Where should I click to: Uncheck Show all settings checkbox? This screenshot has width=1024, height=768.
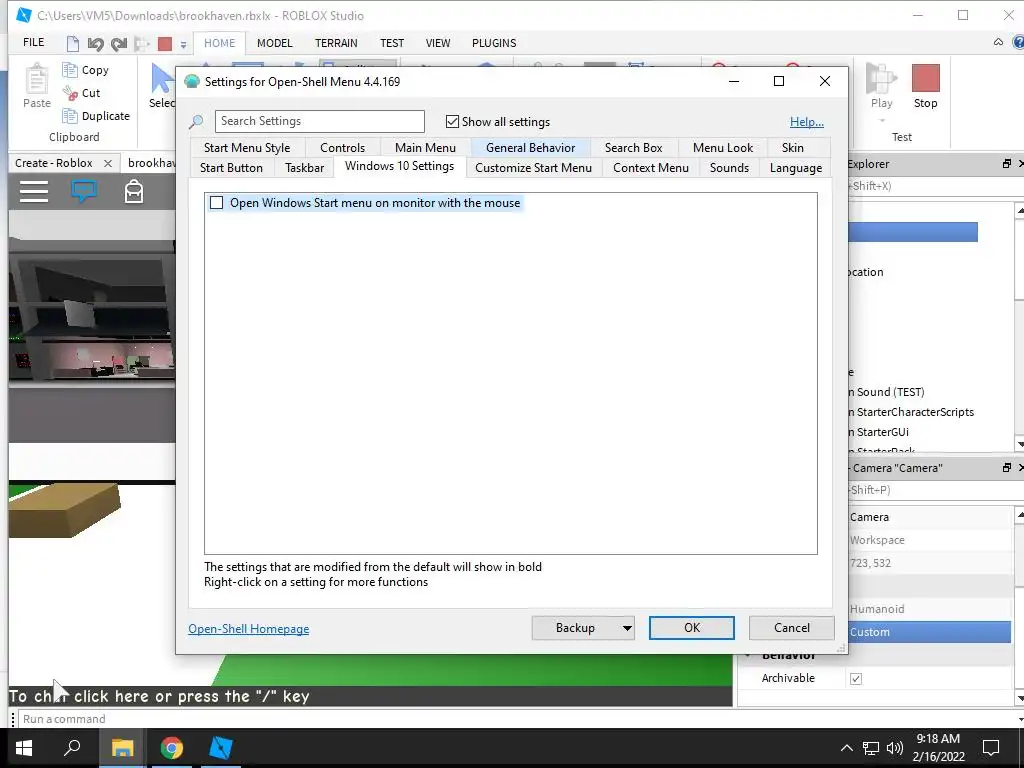tap(452, 121)
